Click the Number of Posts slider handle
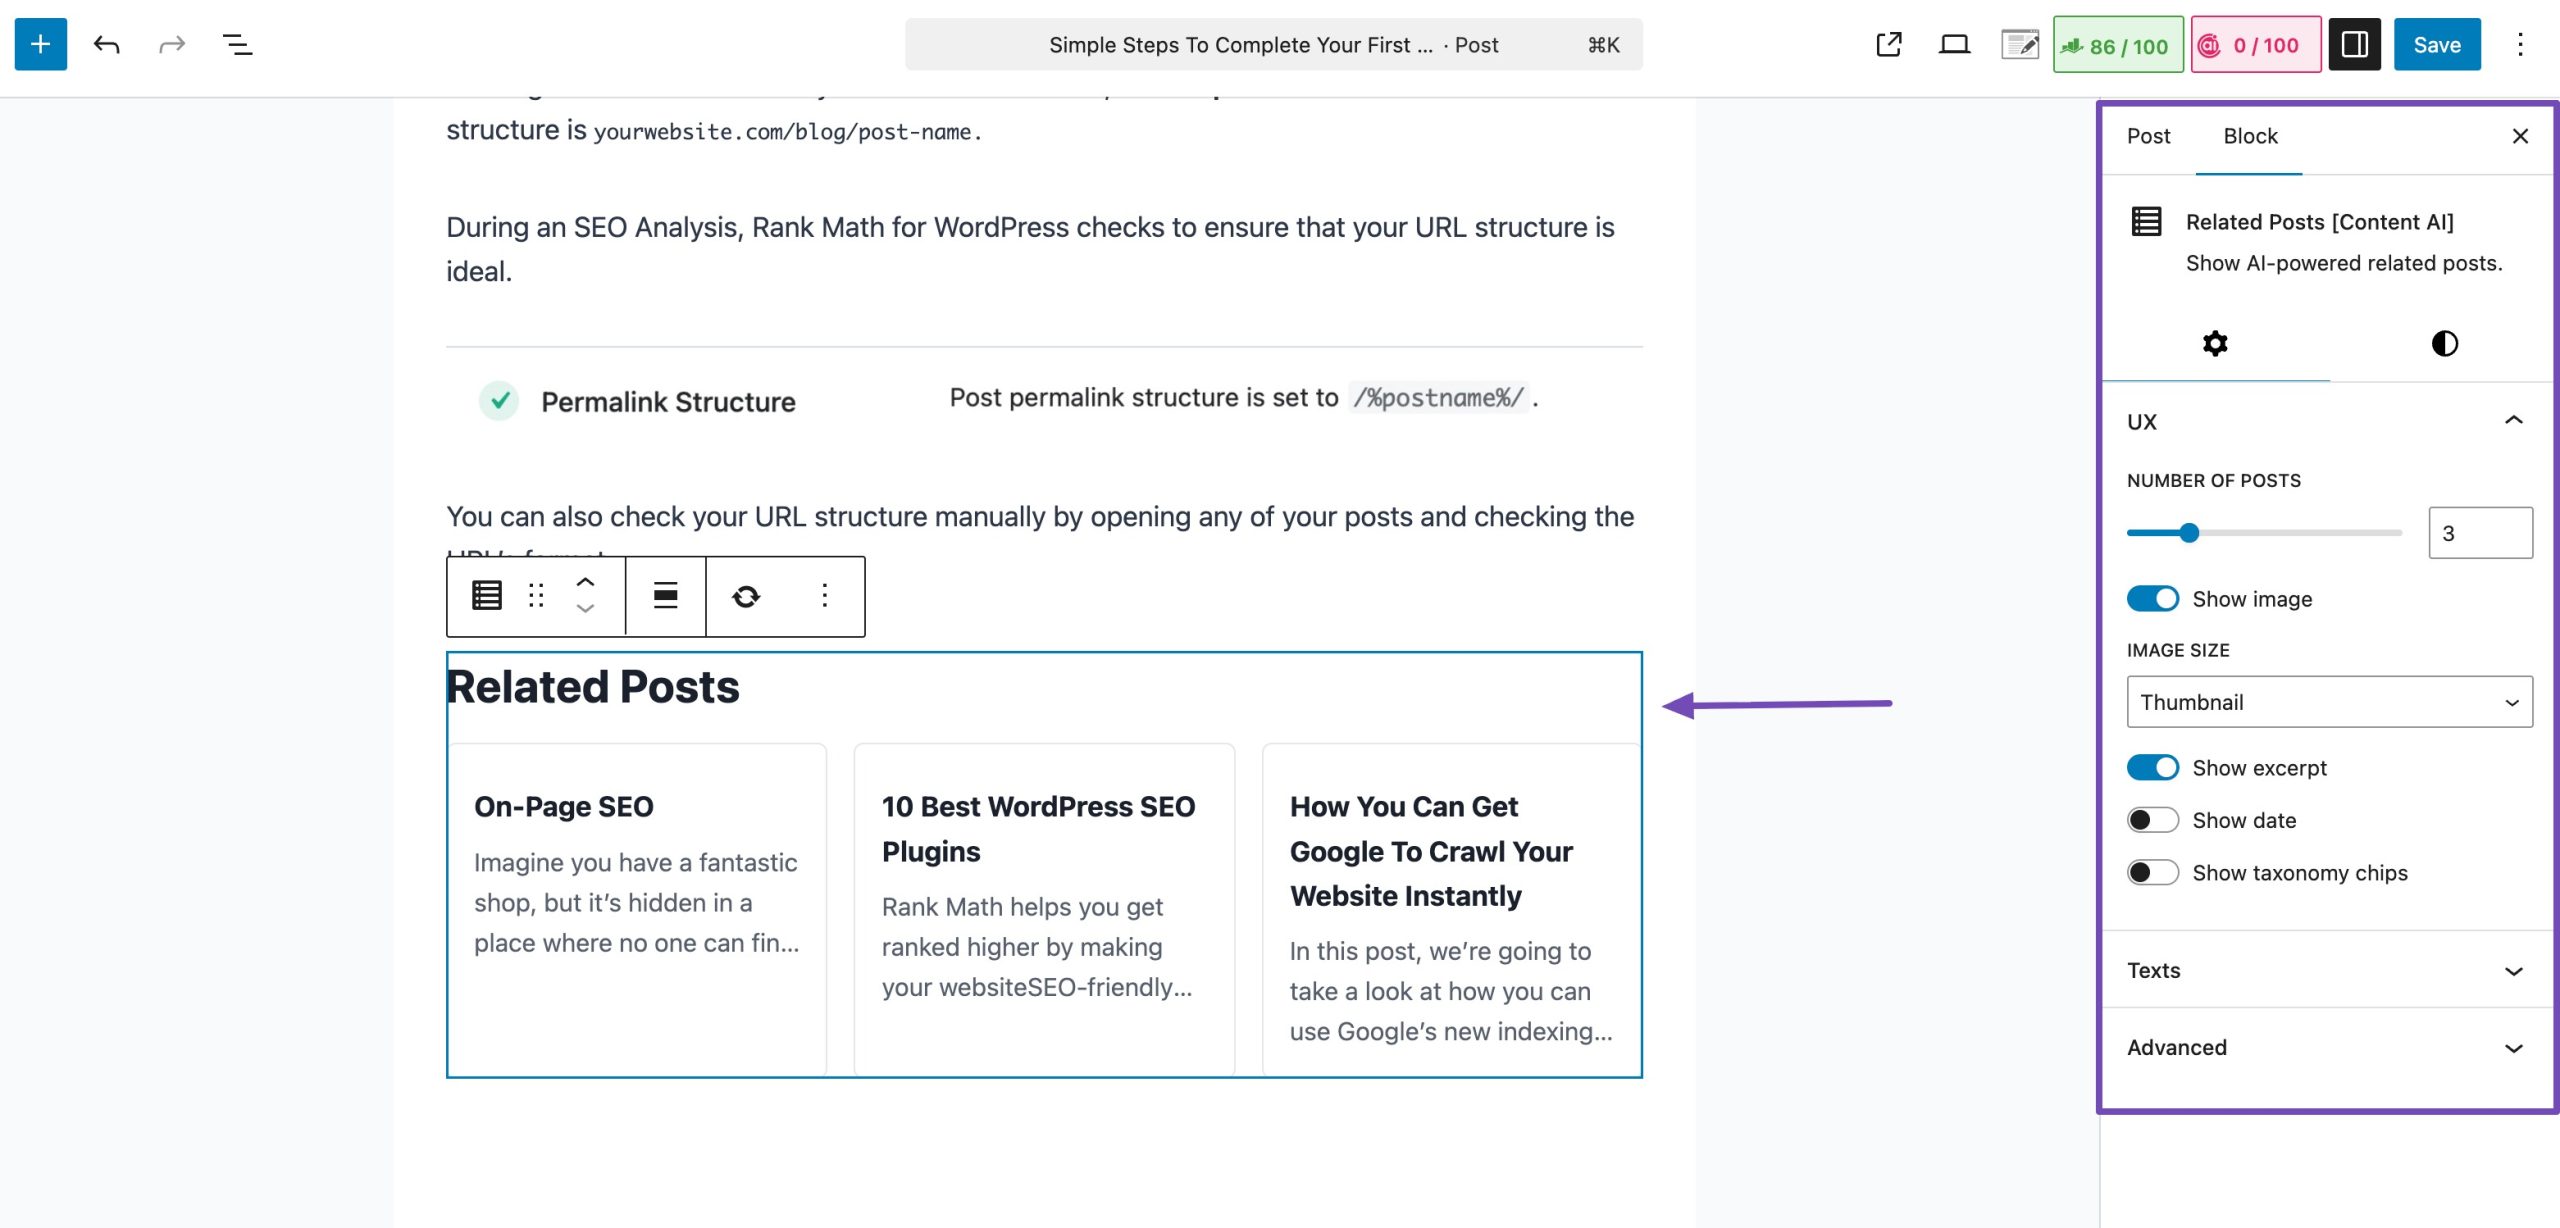Screen dimensions: 2560x1228 pos(2189,533)
